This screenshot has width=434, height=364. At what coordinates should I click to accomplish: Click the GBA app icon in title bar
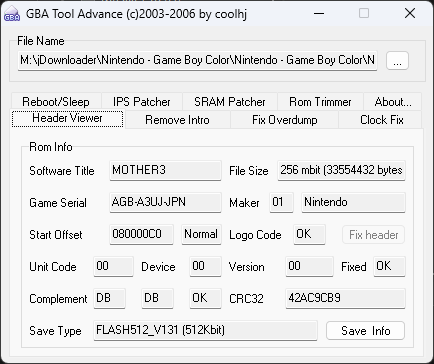12,14
